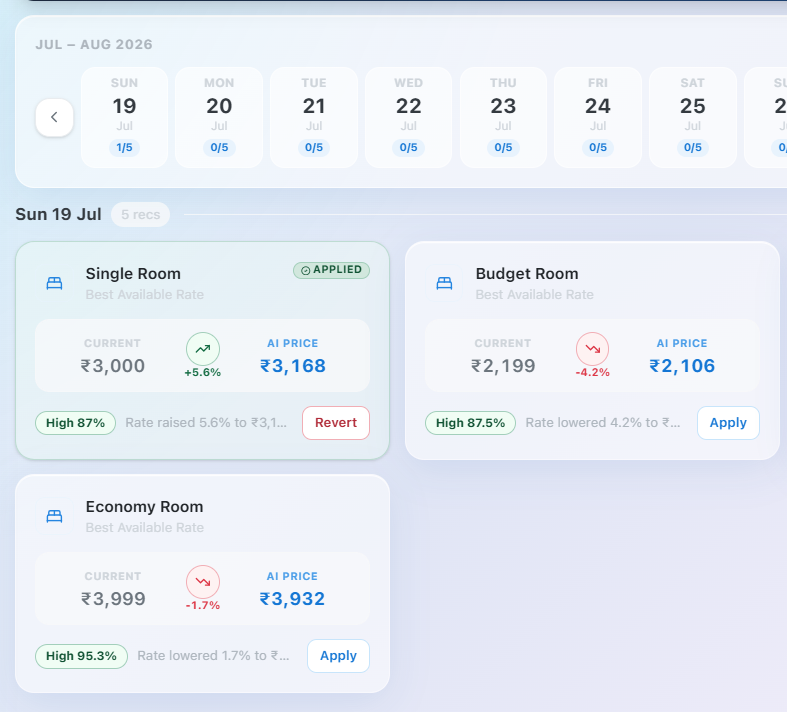Click the Economy Room card title
Viewport: 787px width, 712px height.
tap(145, 507)
